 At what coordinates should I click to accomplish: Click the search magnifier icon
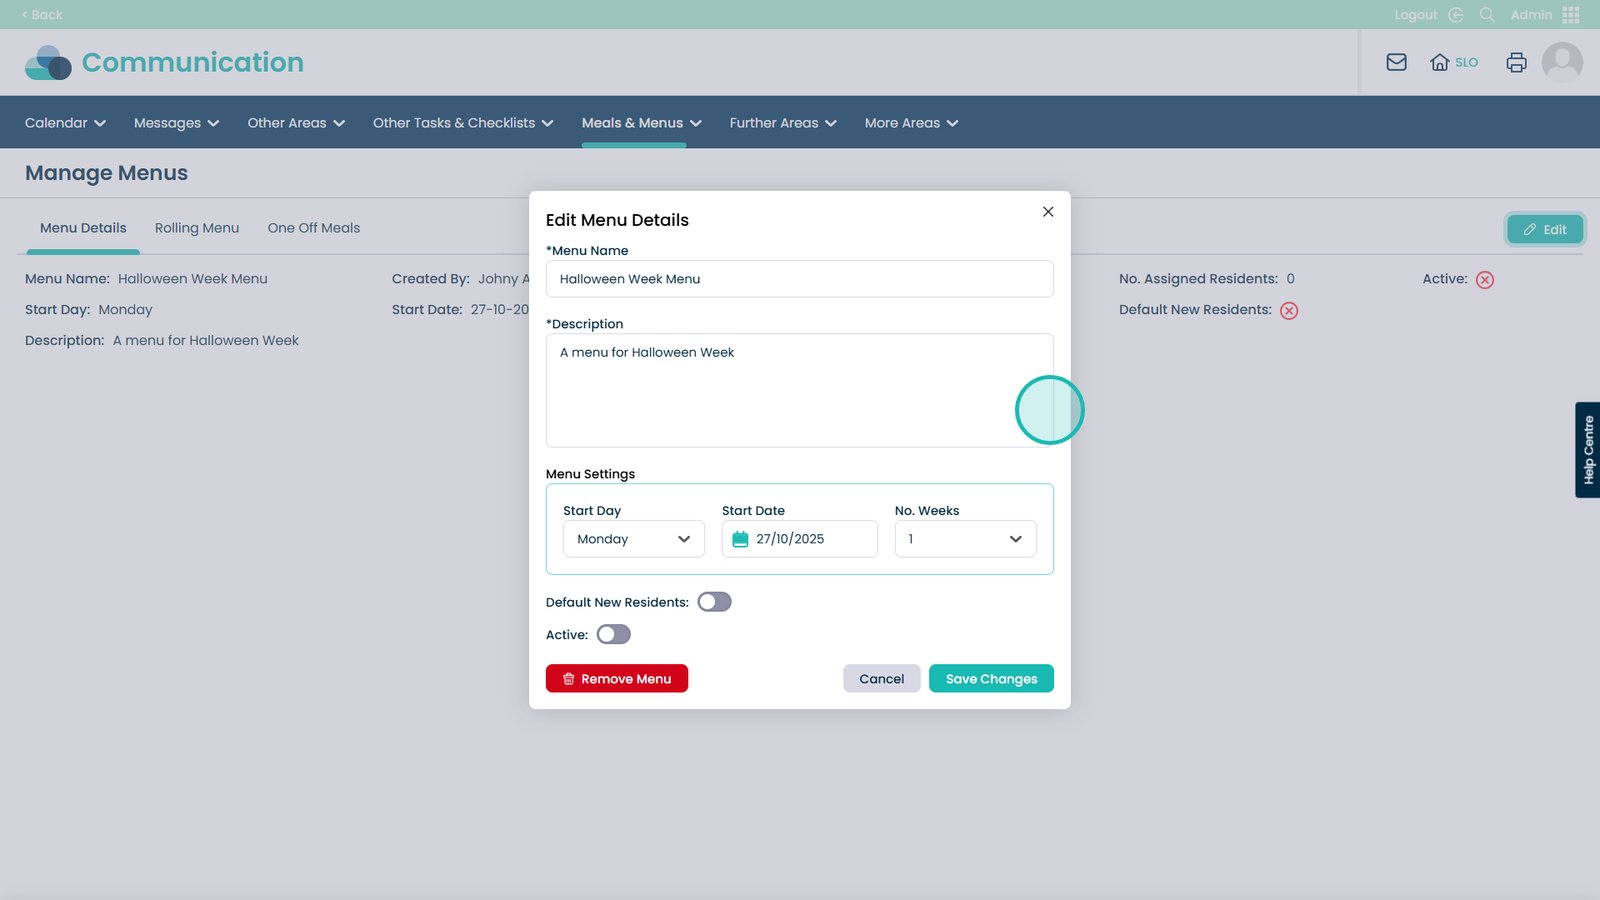(x=1487, y=15)
